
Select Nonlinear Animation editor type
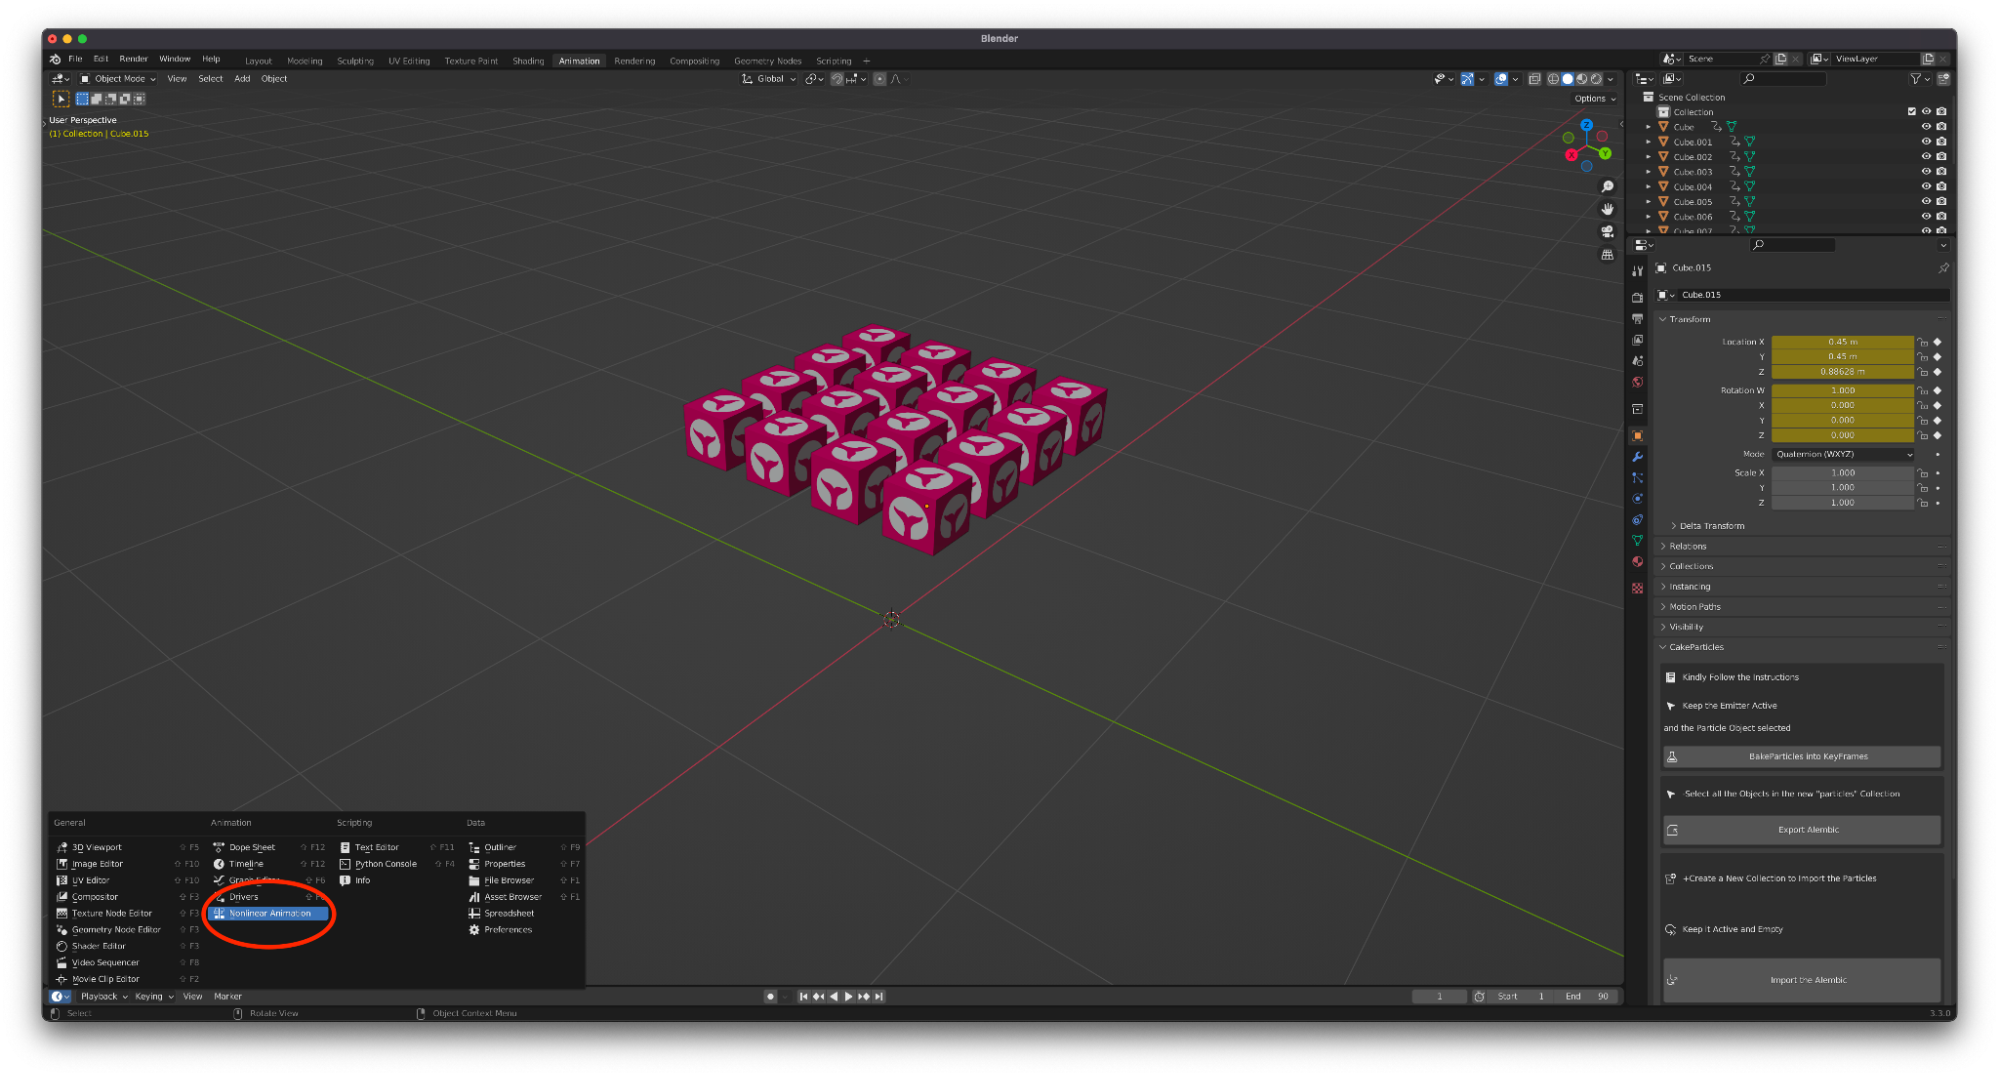click(268, 913)
